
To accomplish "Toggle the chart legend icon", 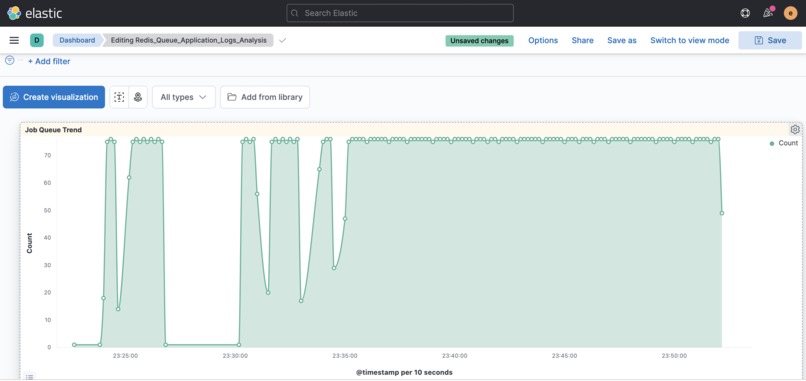I will (x=30, y=377).
